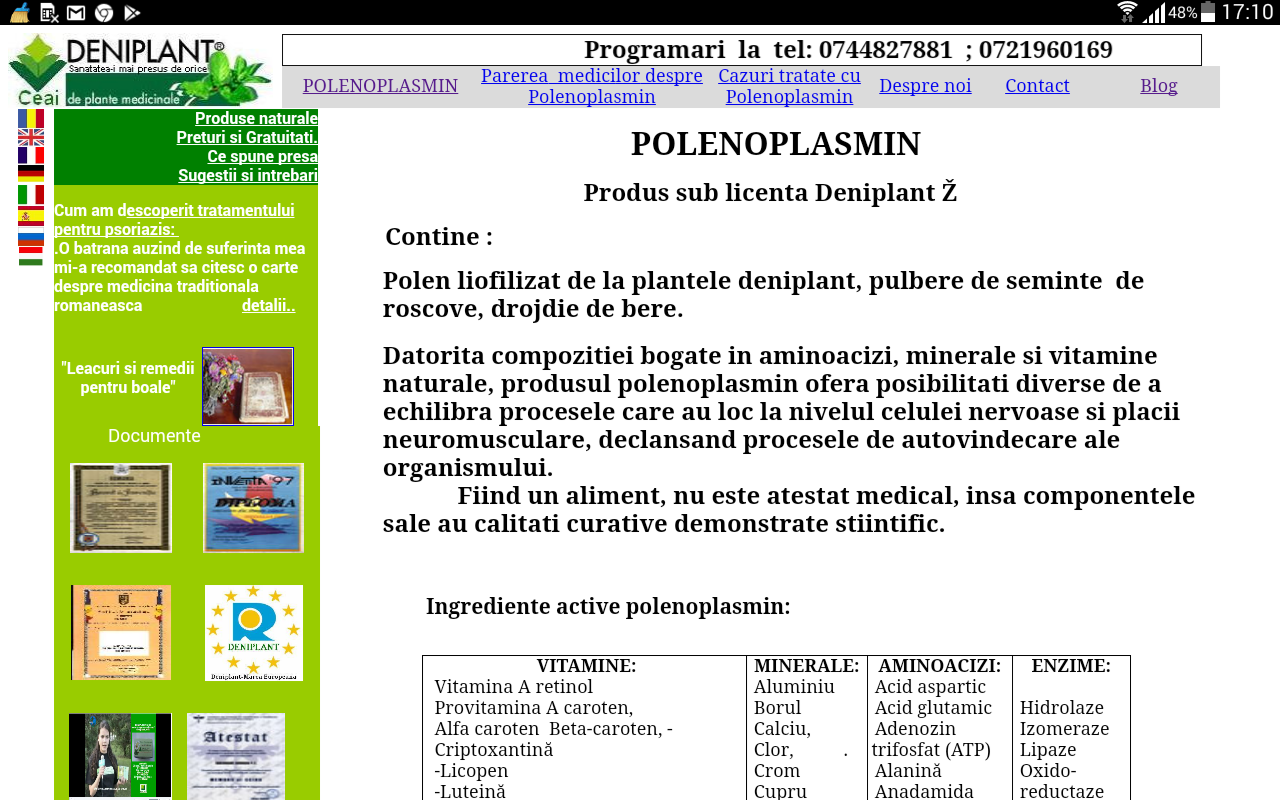Open Produse naturale sidebar link

tap(256, 118)
